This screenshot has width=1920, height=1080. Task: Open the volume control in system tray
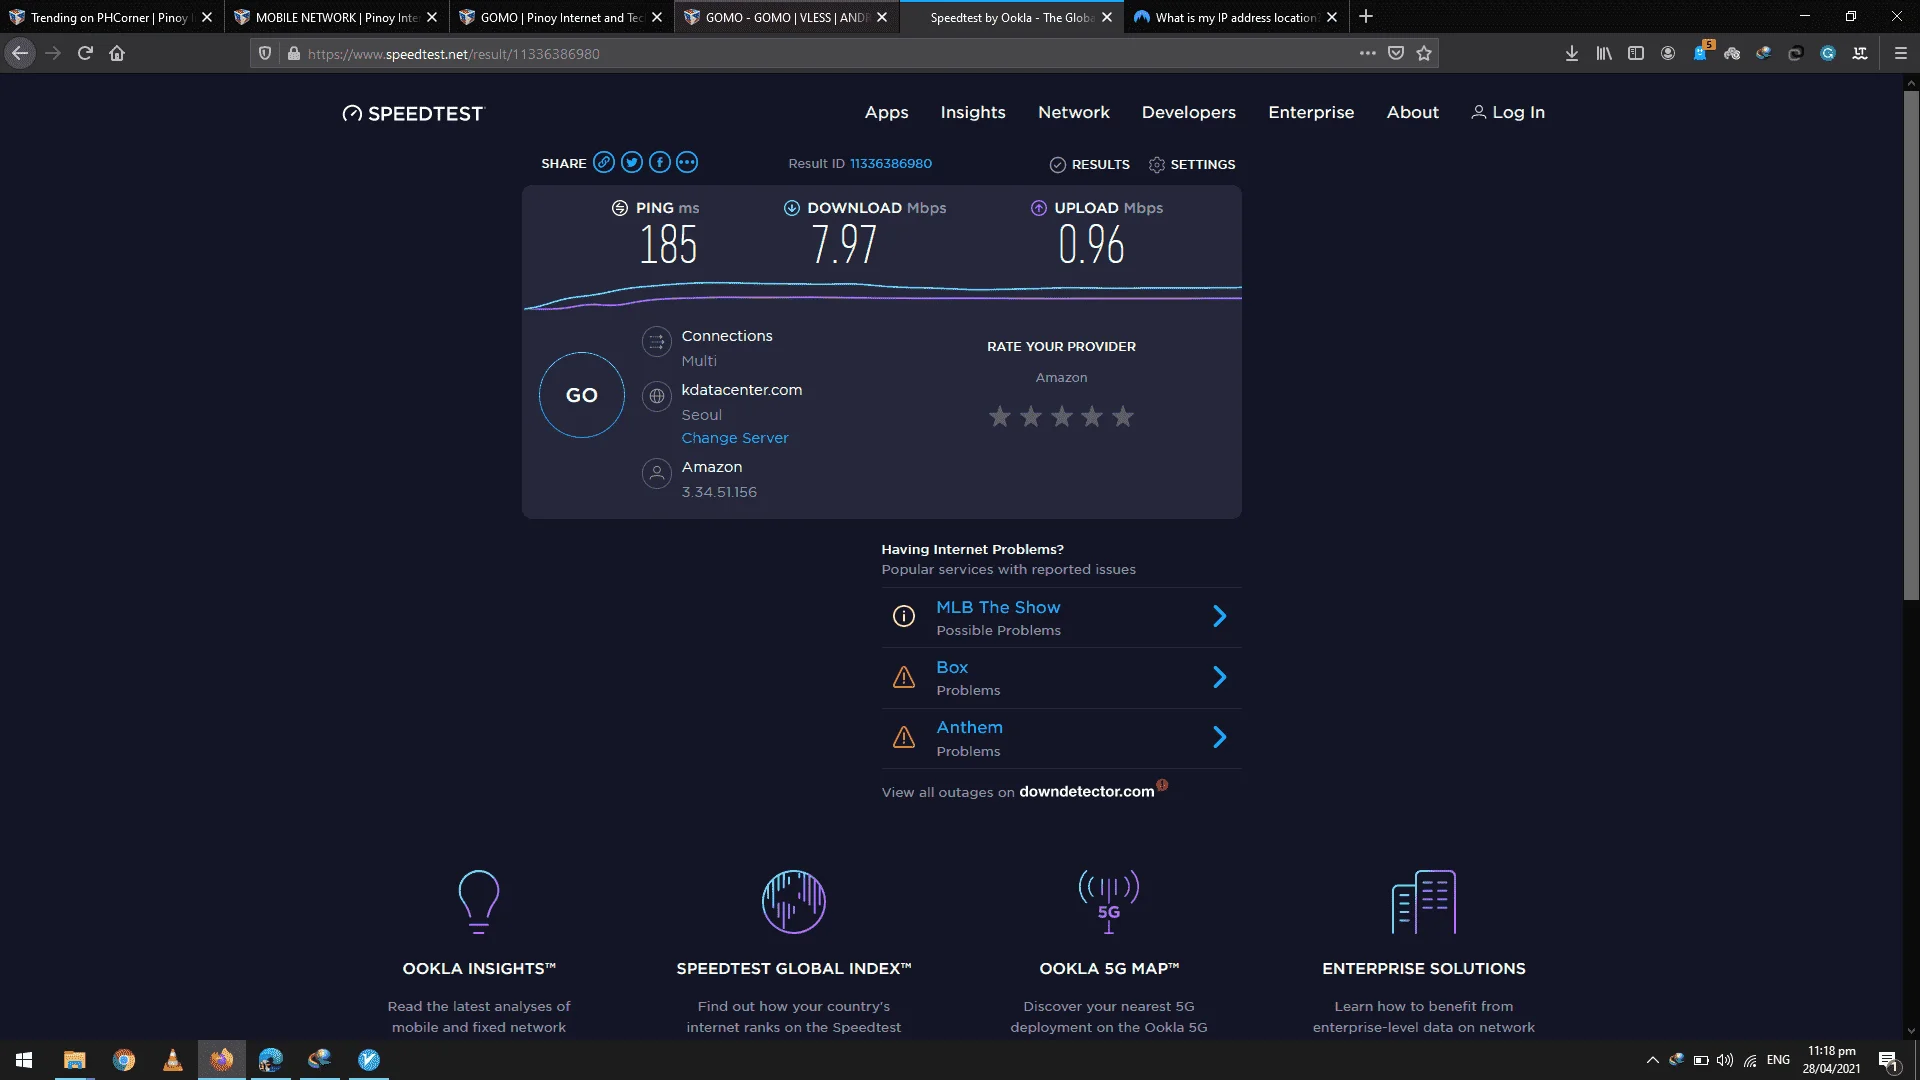(1725, 1060)
